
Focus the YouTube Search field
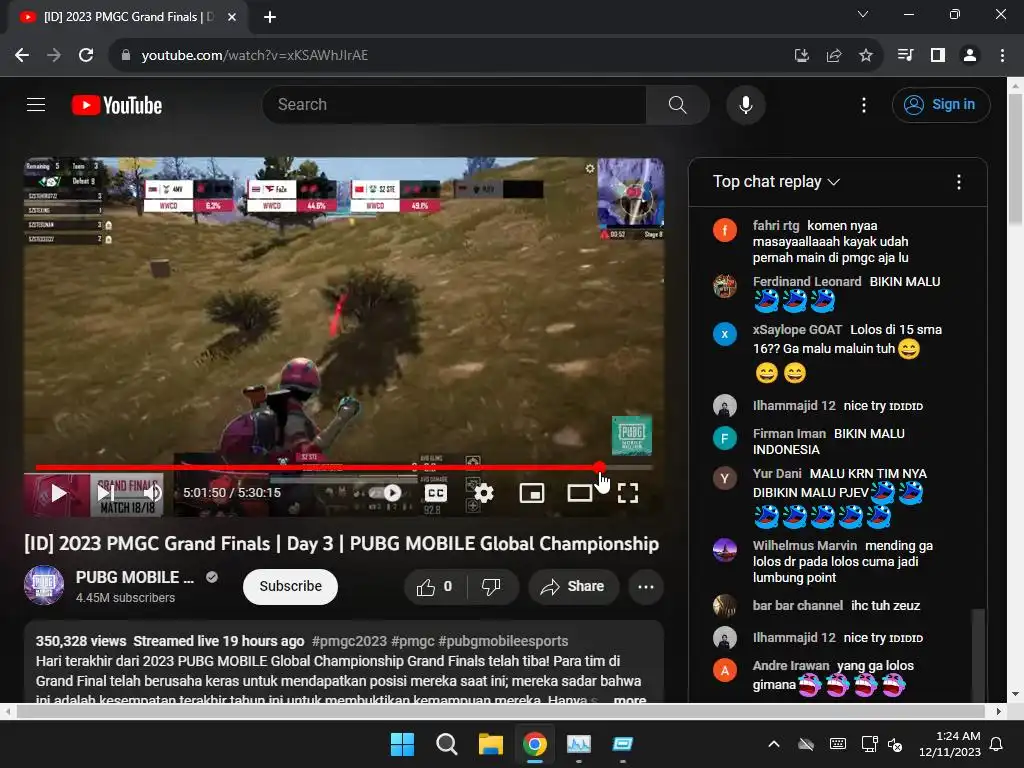(x=455, y=104)
